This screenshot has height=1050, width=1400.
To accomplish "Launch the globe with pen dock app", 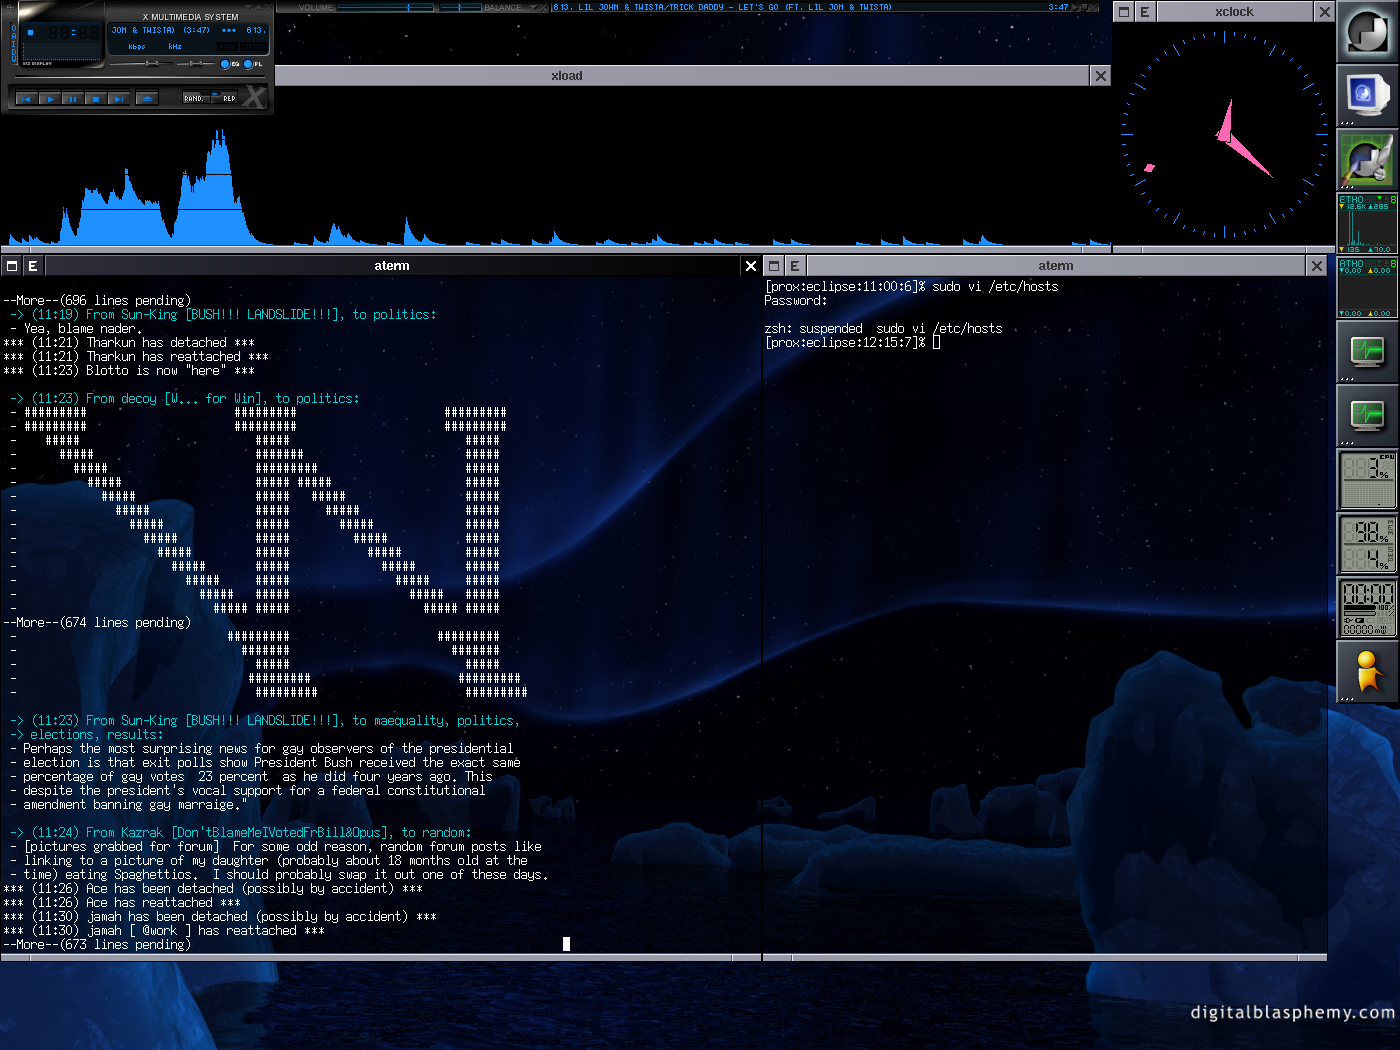I will [1368, 160].
